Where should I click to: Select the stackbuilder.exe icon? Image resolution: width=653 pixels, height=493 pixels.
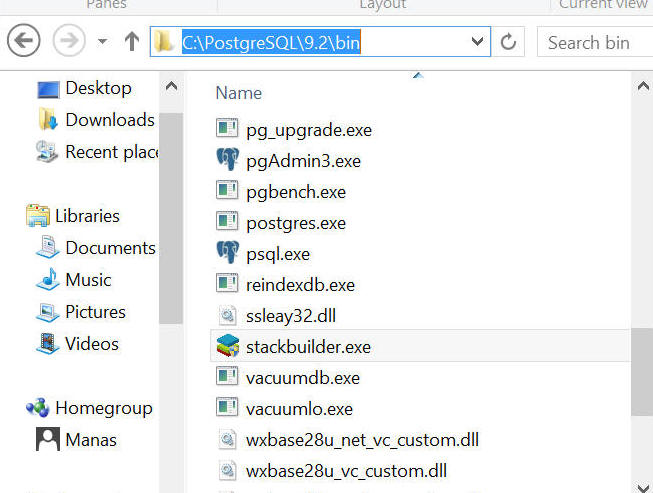227,346
